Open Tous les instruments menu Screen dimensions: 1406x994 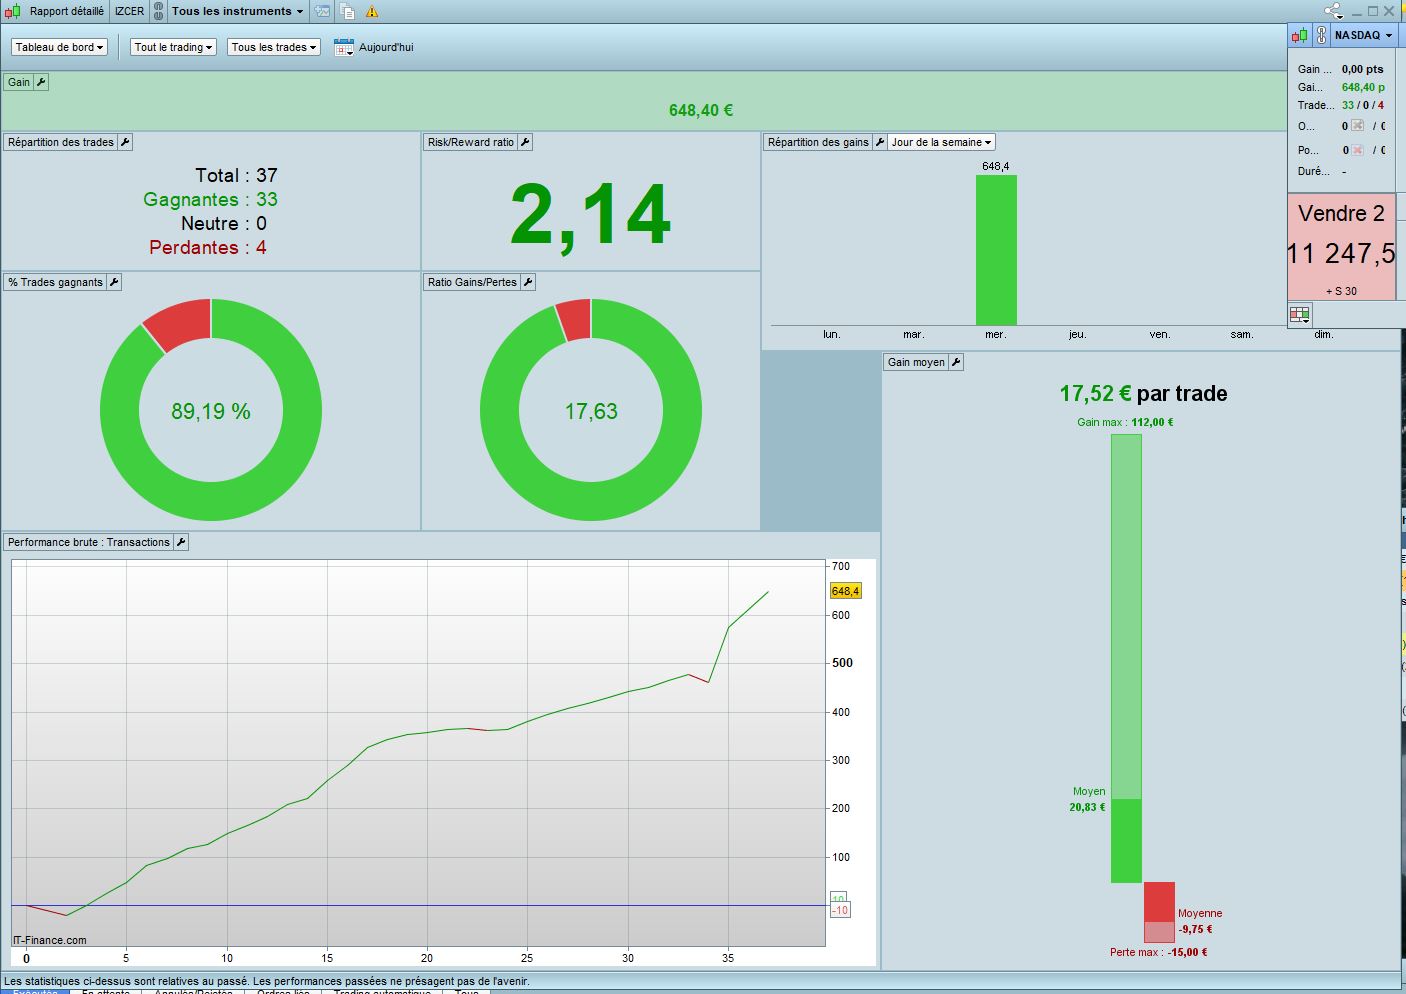[237, 11]
